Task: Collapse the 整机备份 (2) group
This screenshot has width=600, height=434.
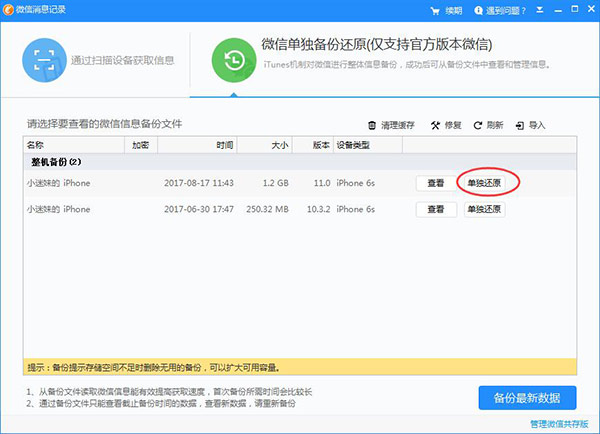Action: point(300,162)
